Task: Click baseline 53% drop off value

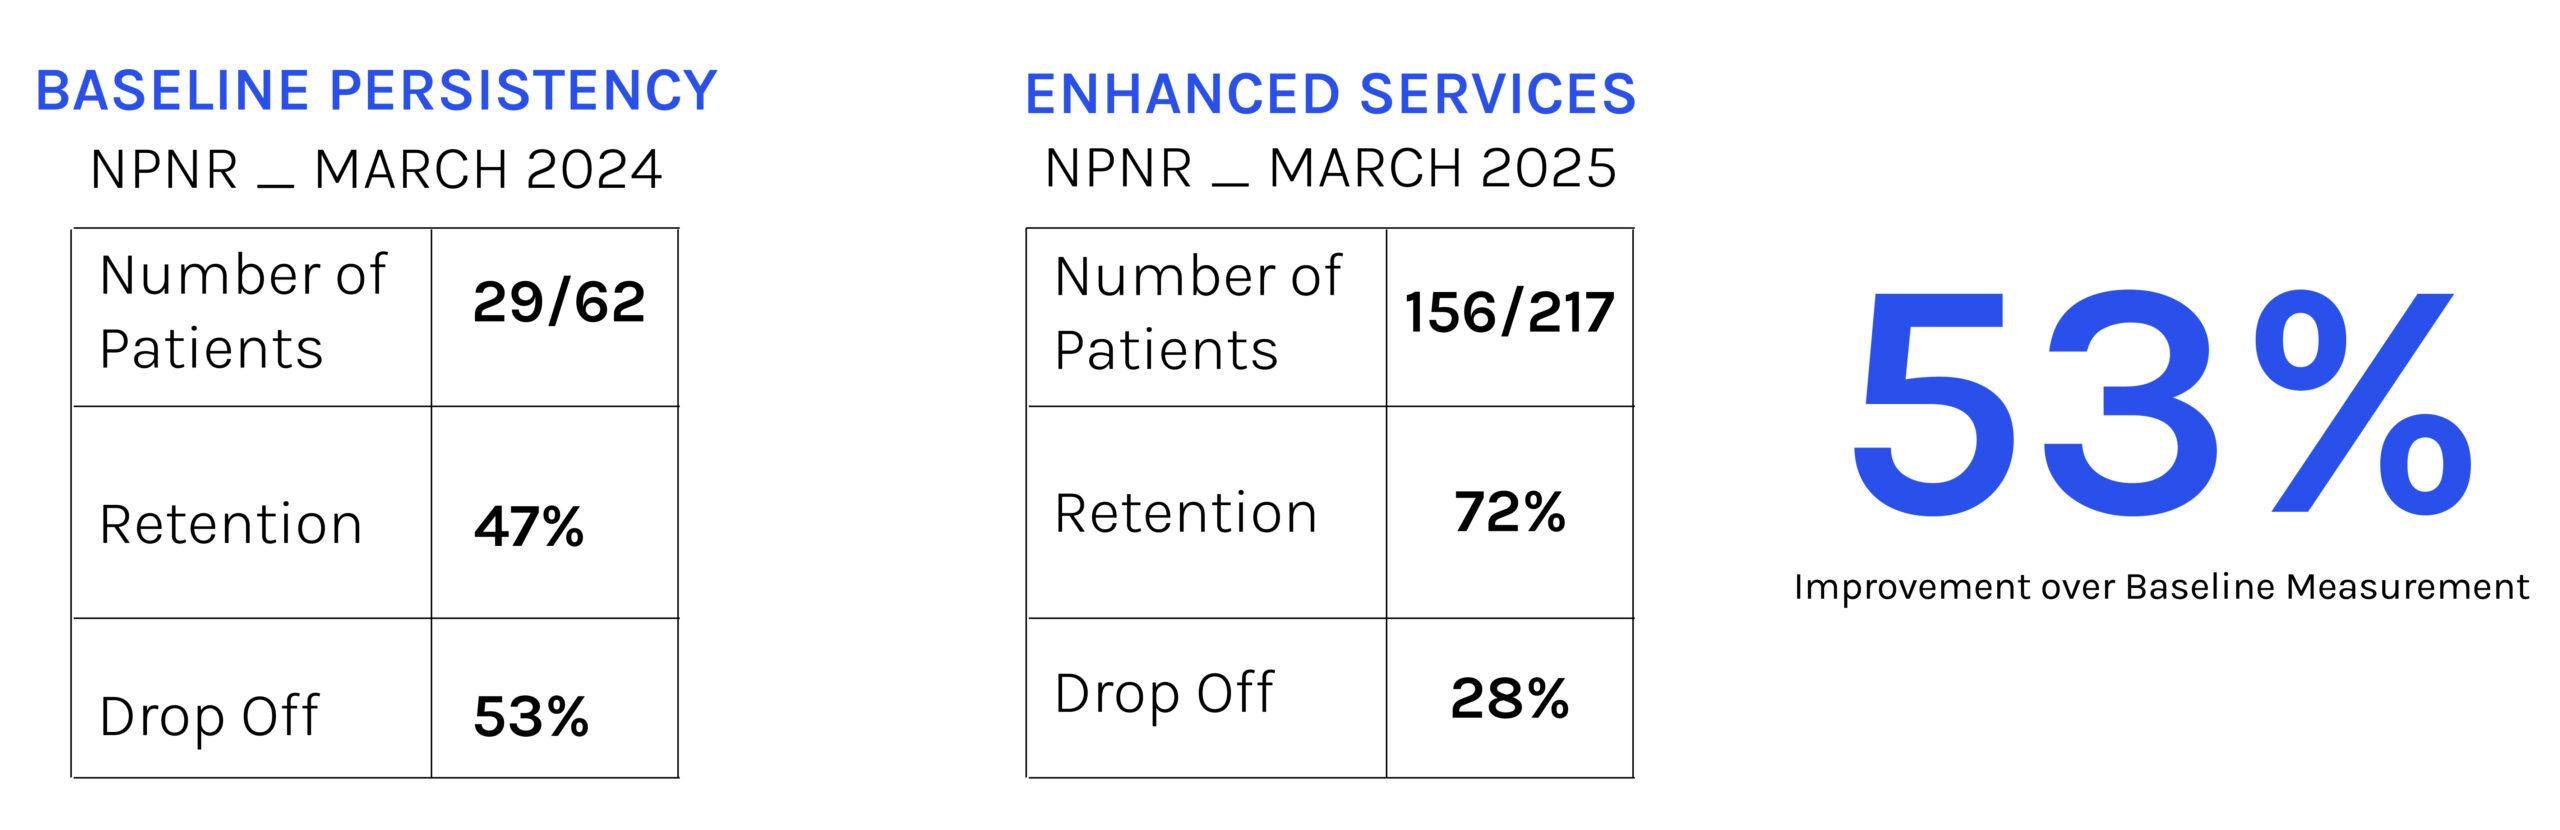Action: 531,716
